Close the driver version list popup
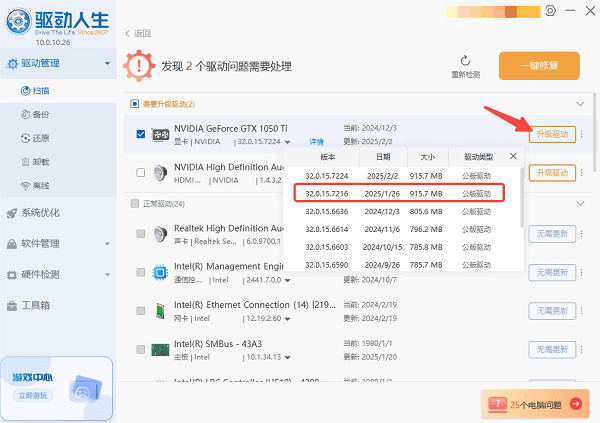Image resolution: width=600 pixels, height=423 pixels. 513,156
